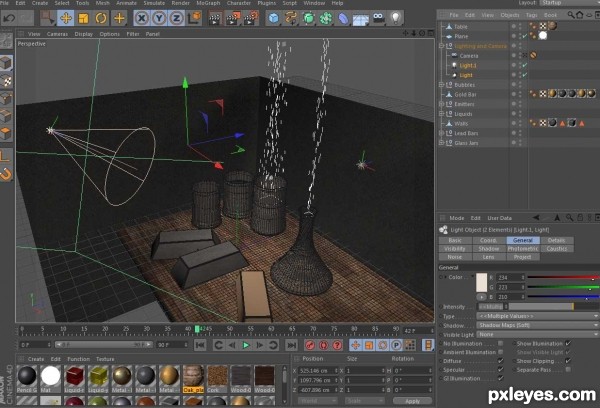Click the Undo arrow in the top toolbar

point(9,18)
